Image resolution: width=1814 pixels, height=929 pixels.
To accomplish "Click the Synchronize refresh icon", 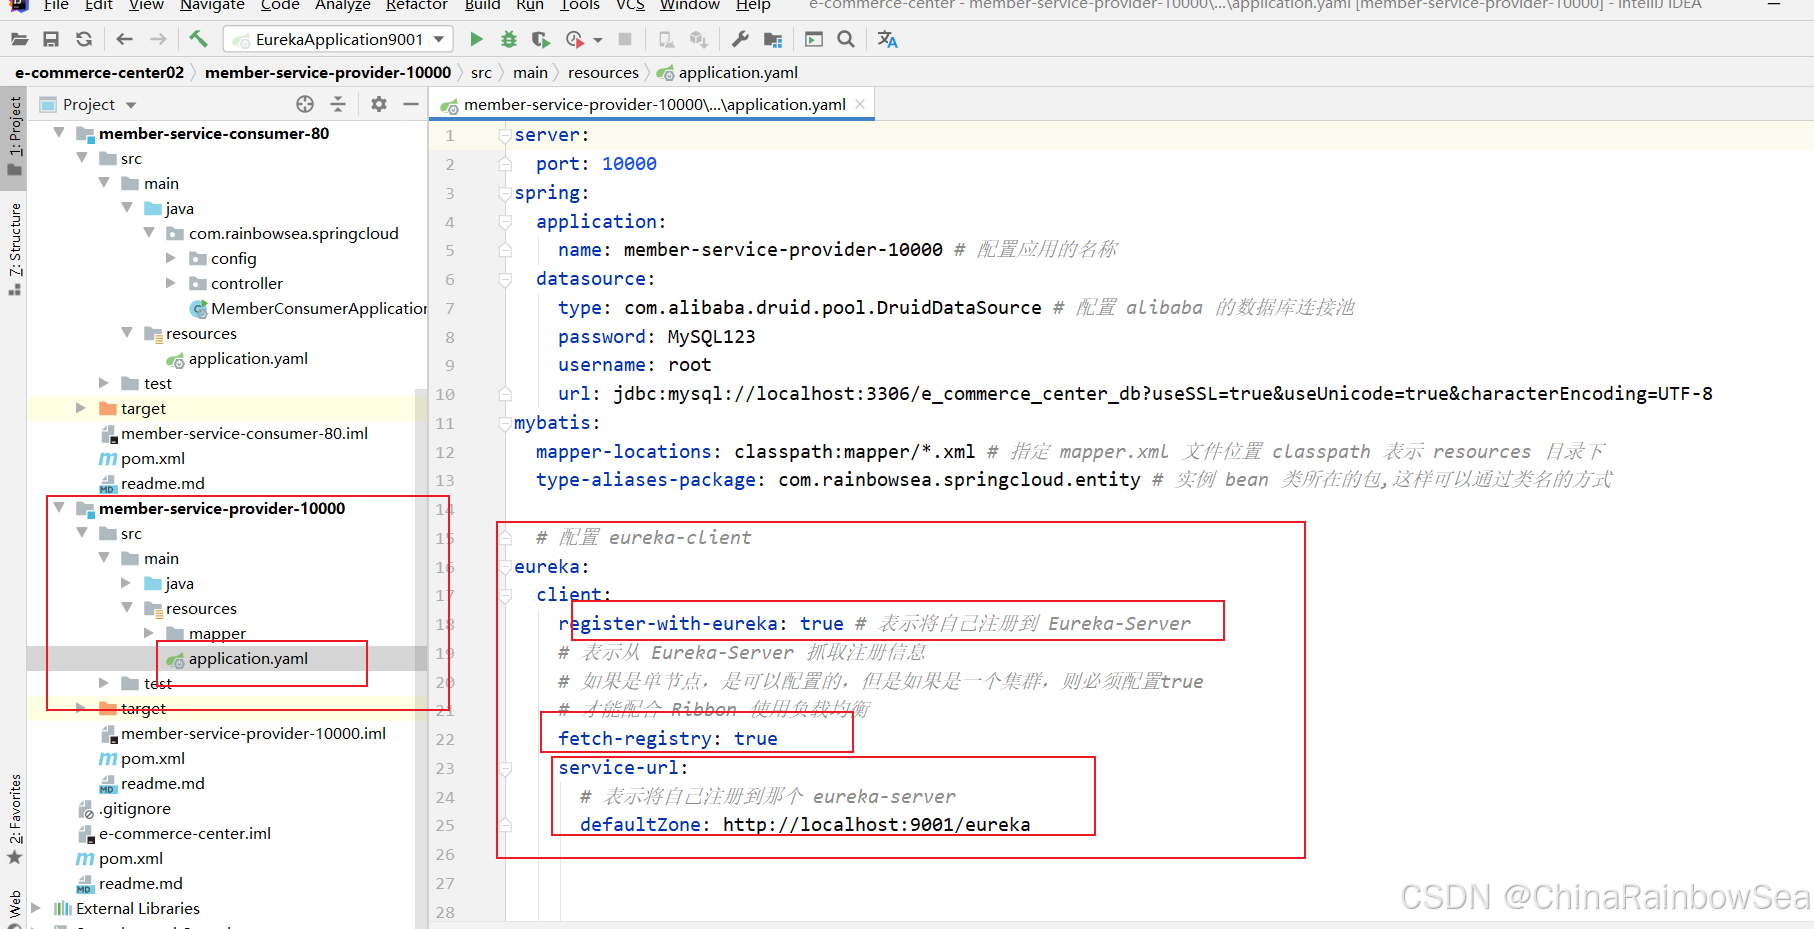I will click(x=84, y=39).
